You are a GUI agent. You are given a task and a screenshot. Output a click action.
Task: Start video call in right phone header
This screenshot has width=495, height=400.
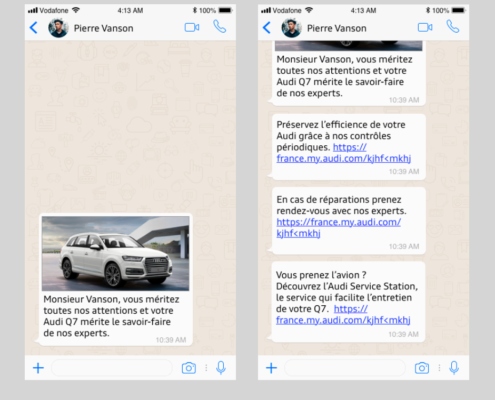pyautogui.click(x=425, y=27)
